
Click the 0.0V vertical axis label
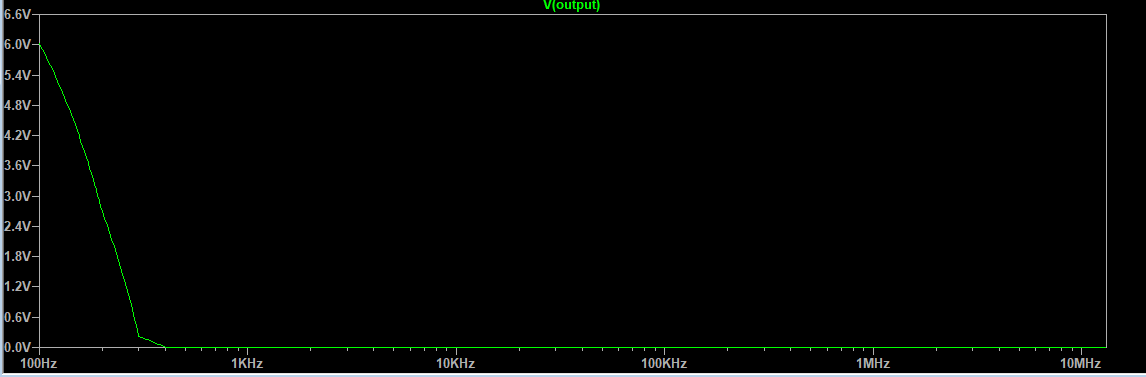18,348
